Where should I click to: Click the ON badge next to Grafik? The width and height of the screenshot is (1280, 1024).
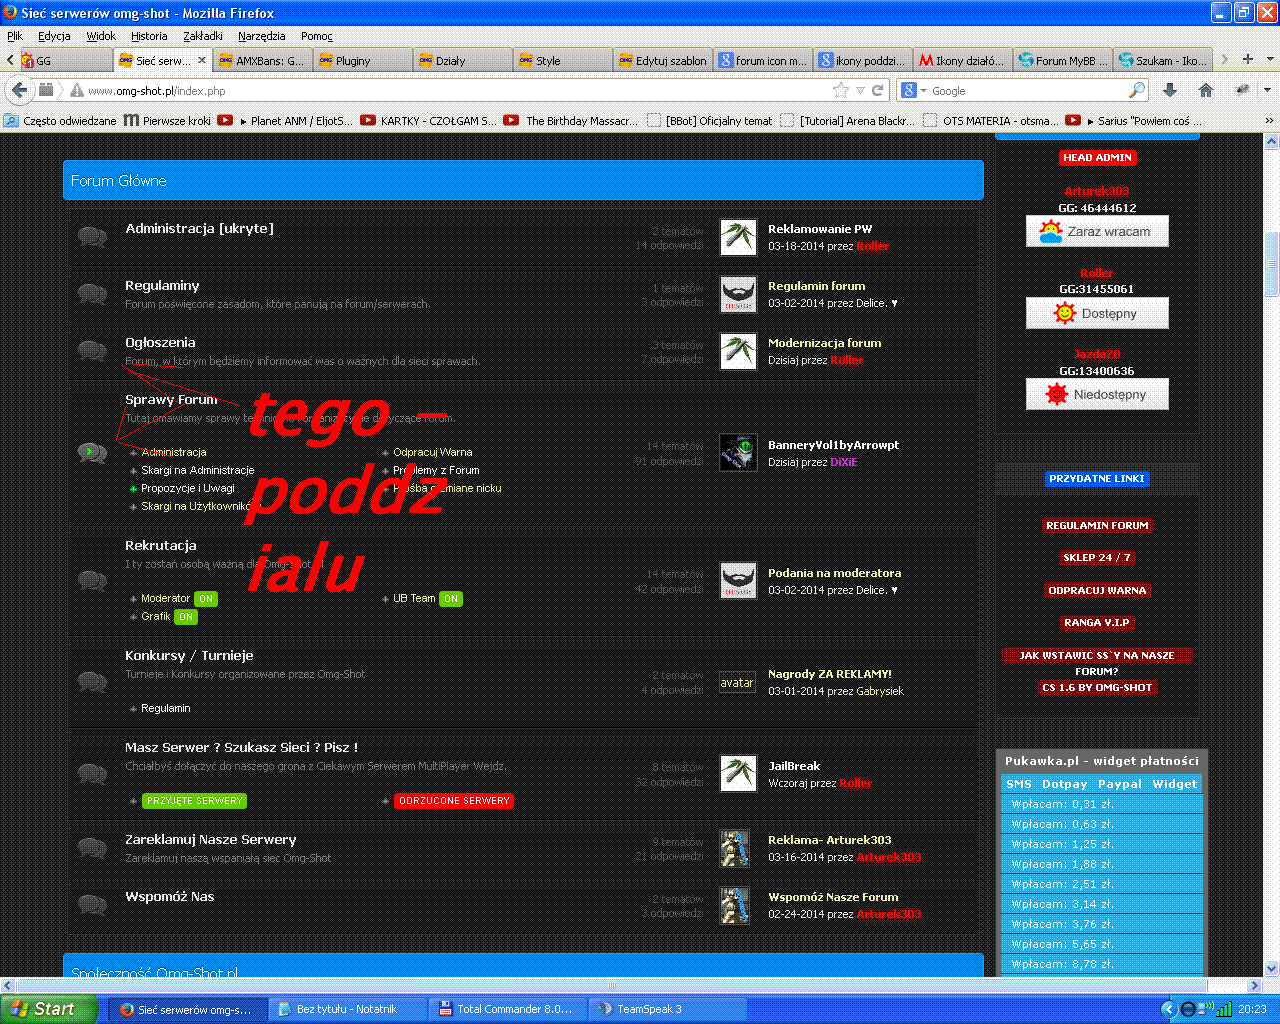[x=186, y=617]
